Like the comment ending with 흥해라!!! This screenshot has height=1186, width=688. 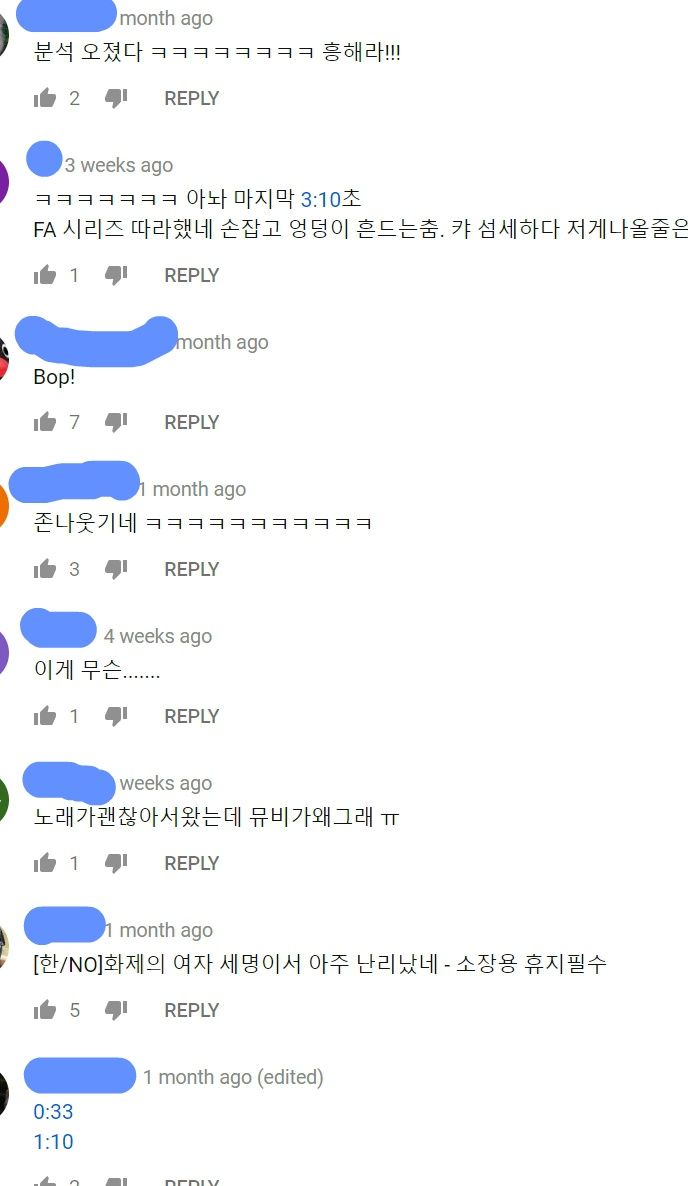[x=45, y=98]
